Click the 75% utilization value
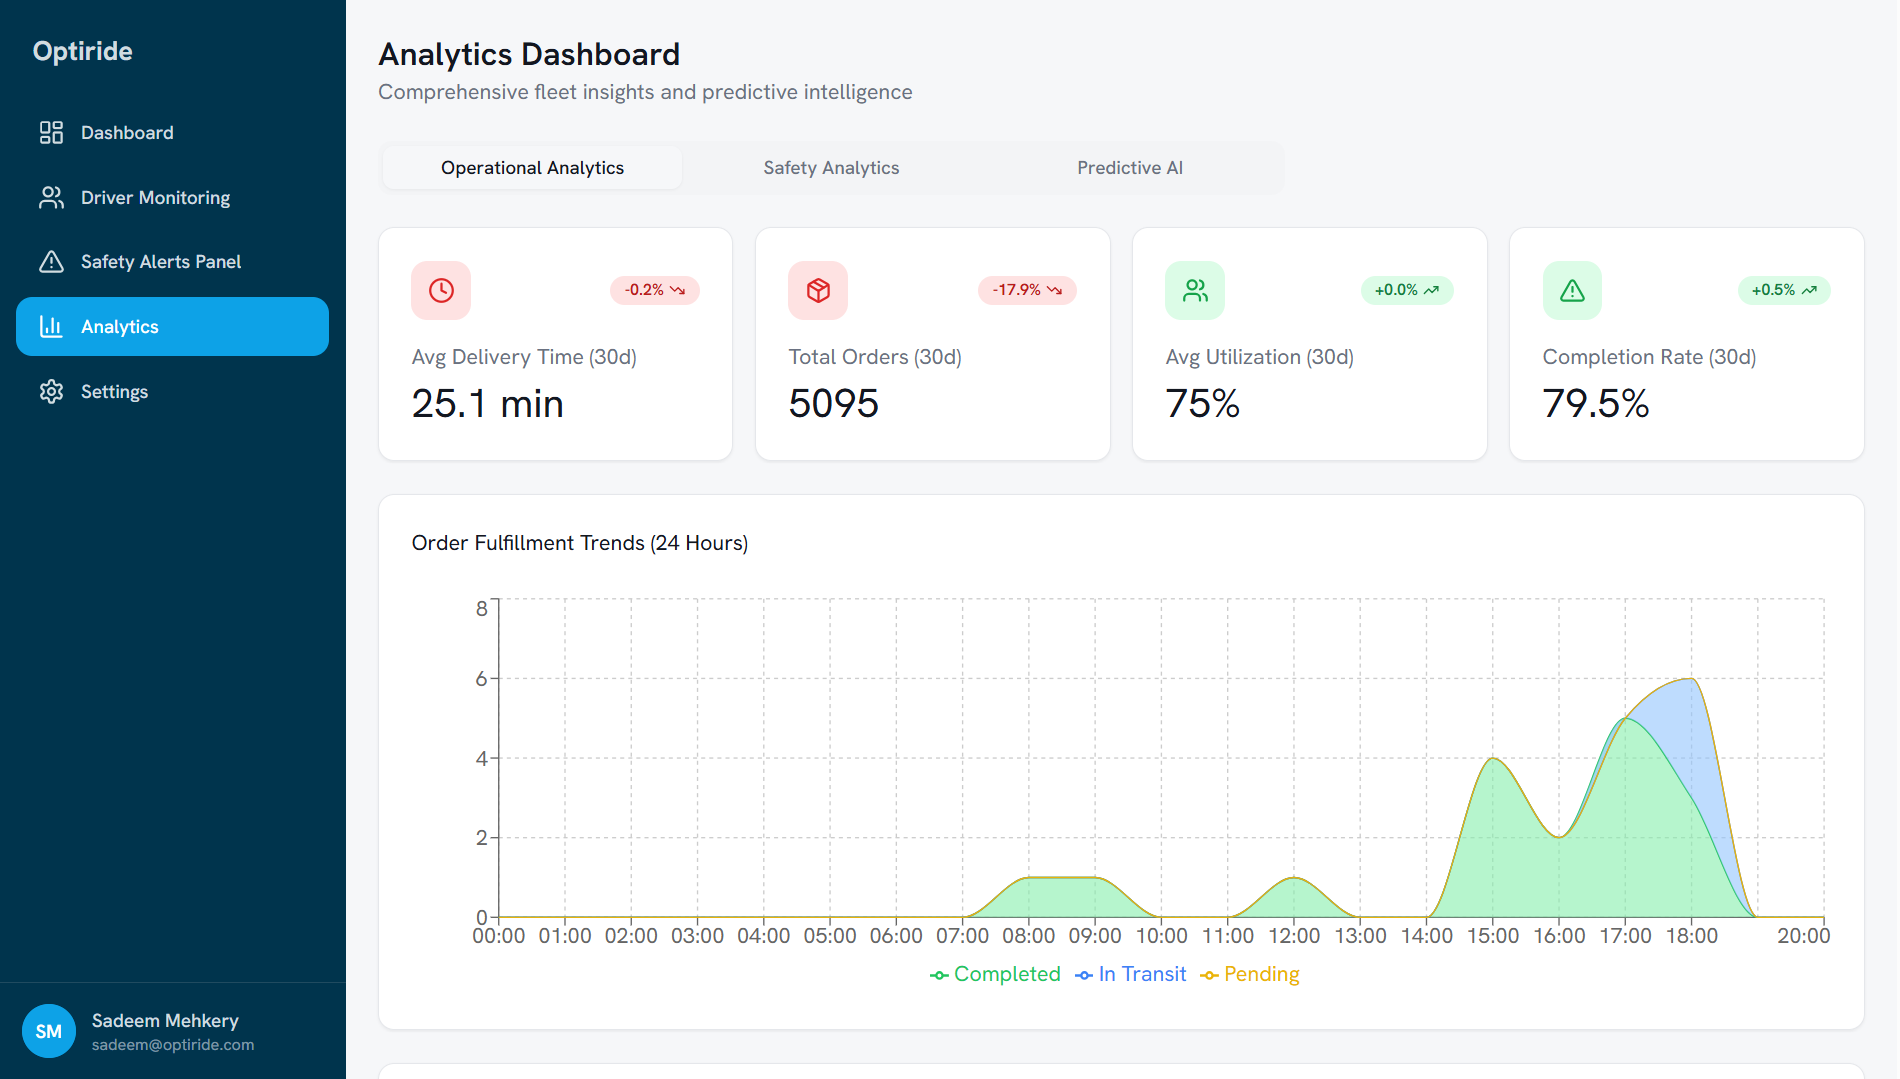The image size is (1900, 1079). (1203, 404)
